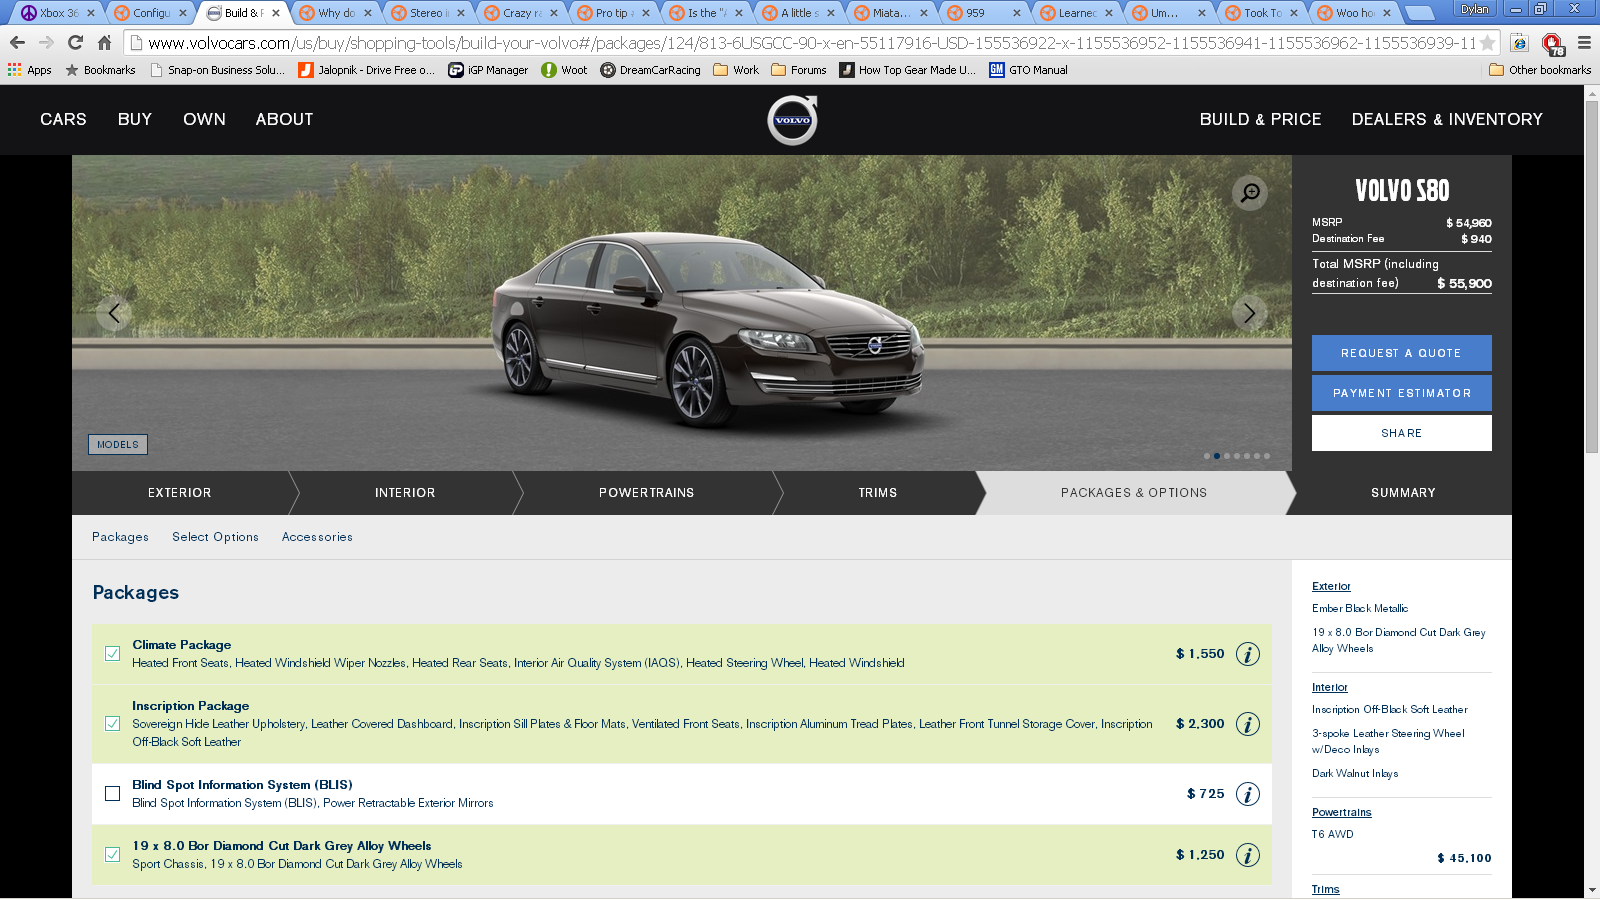Image resolution: width=1600 pixels, height=900 pixels.
Task: Expand the Other bookmarks folder
Action: pos(1540,70)
